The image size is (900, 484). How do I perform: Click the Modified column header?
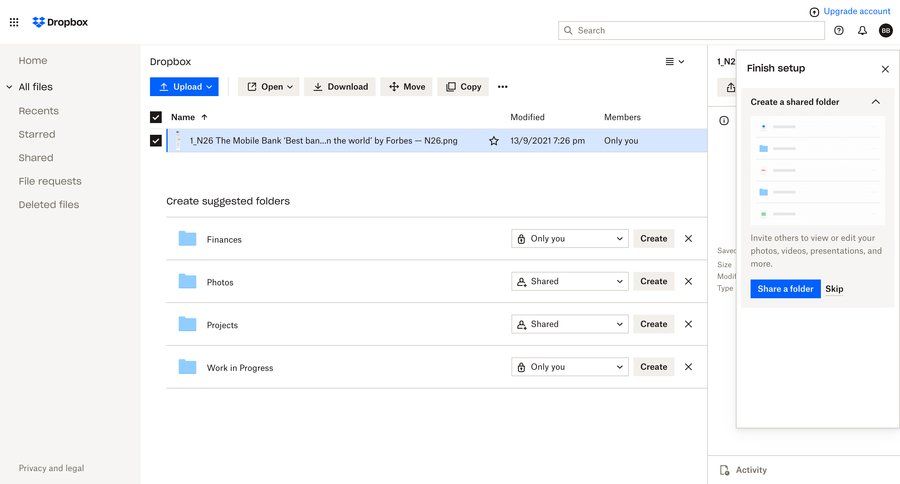click(x=527, y=117)
